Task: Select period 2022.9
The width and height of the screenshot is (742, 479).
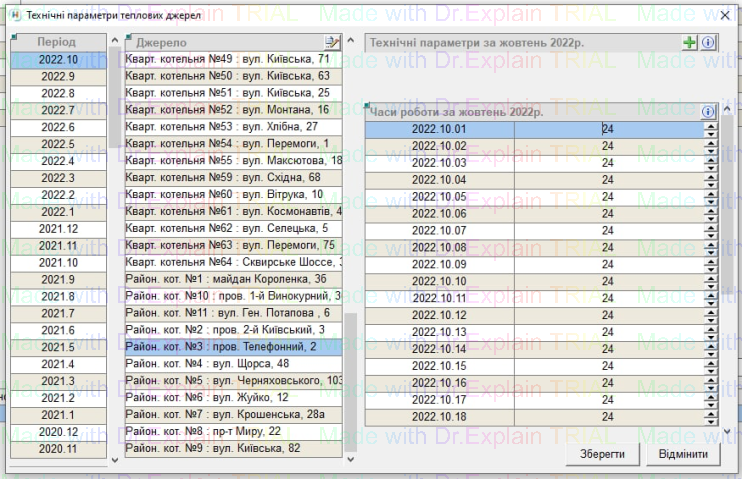Action: [58, 76]
